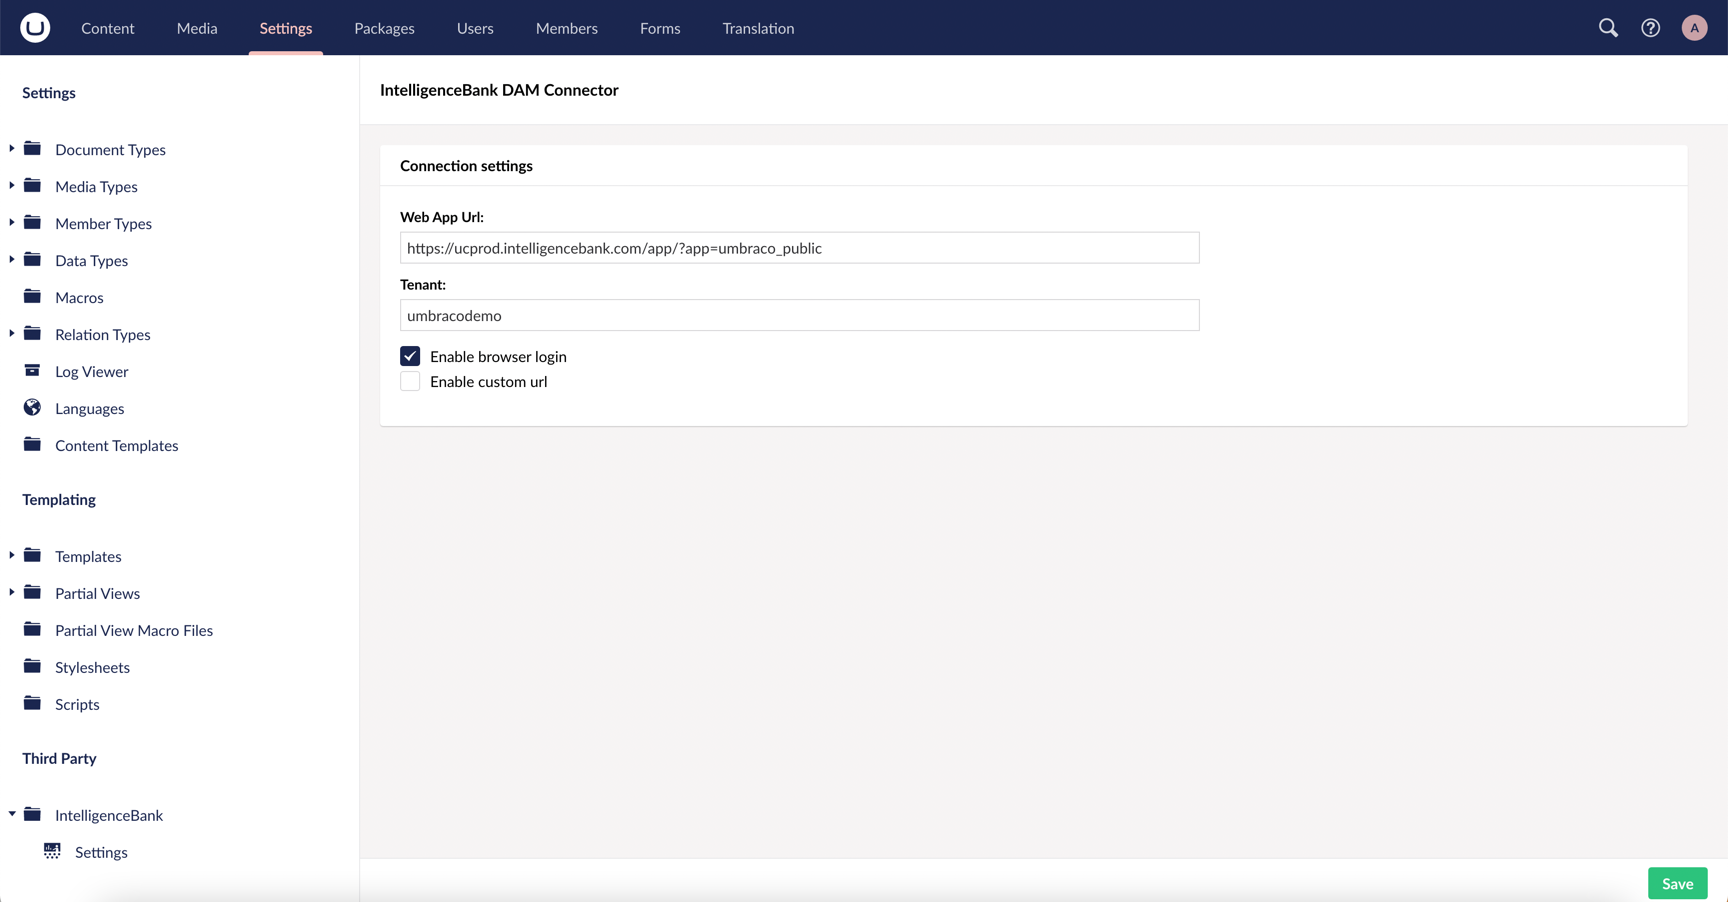Expand the Templates tree node
This screenshot has height=902, width=1728.
(x=12, y=556)
